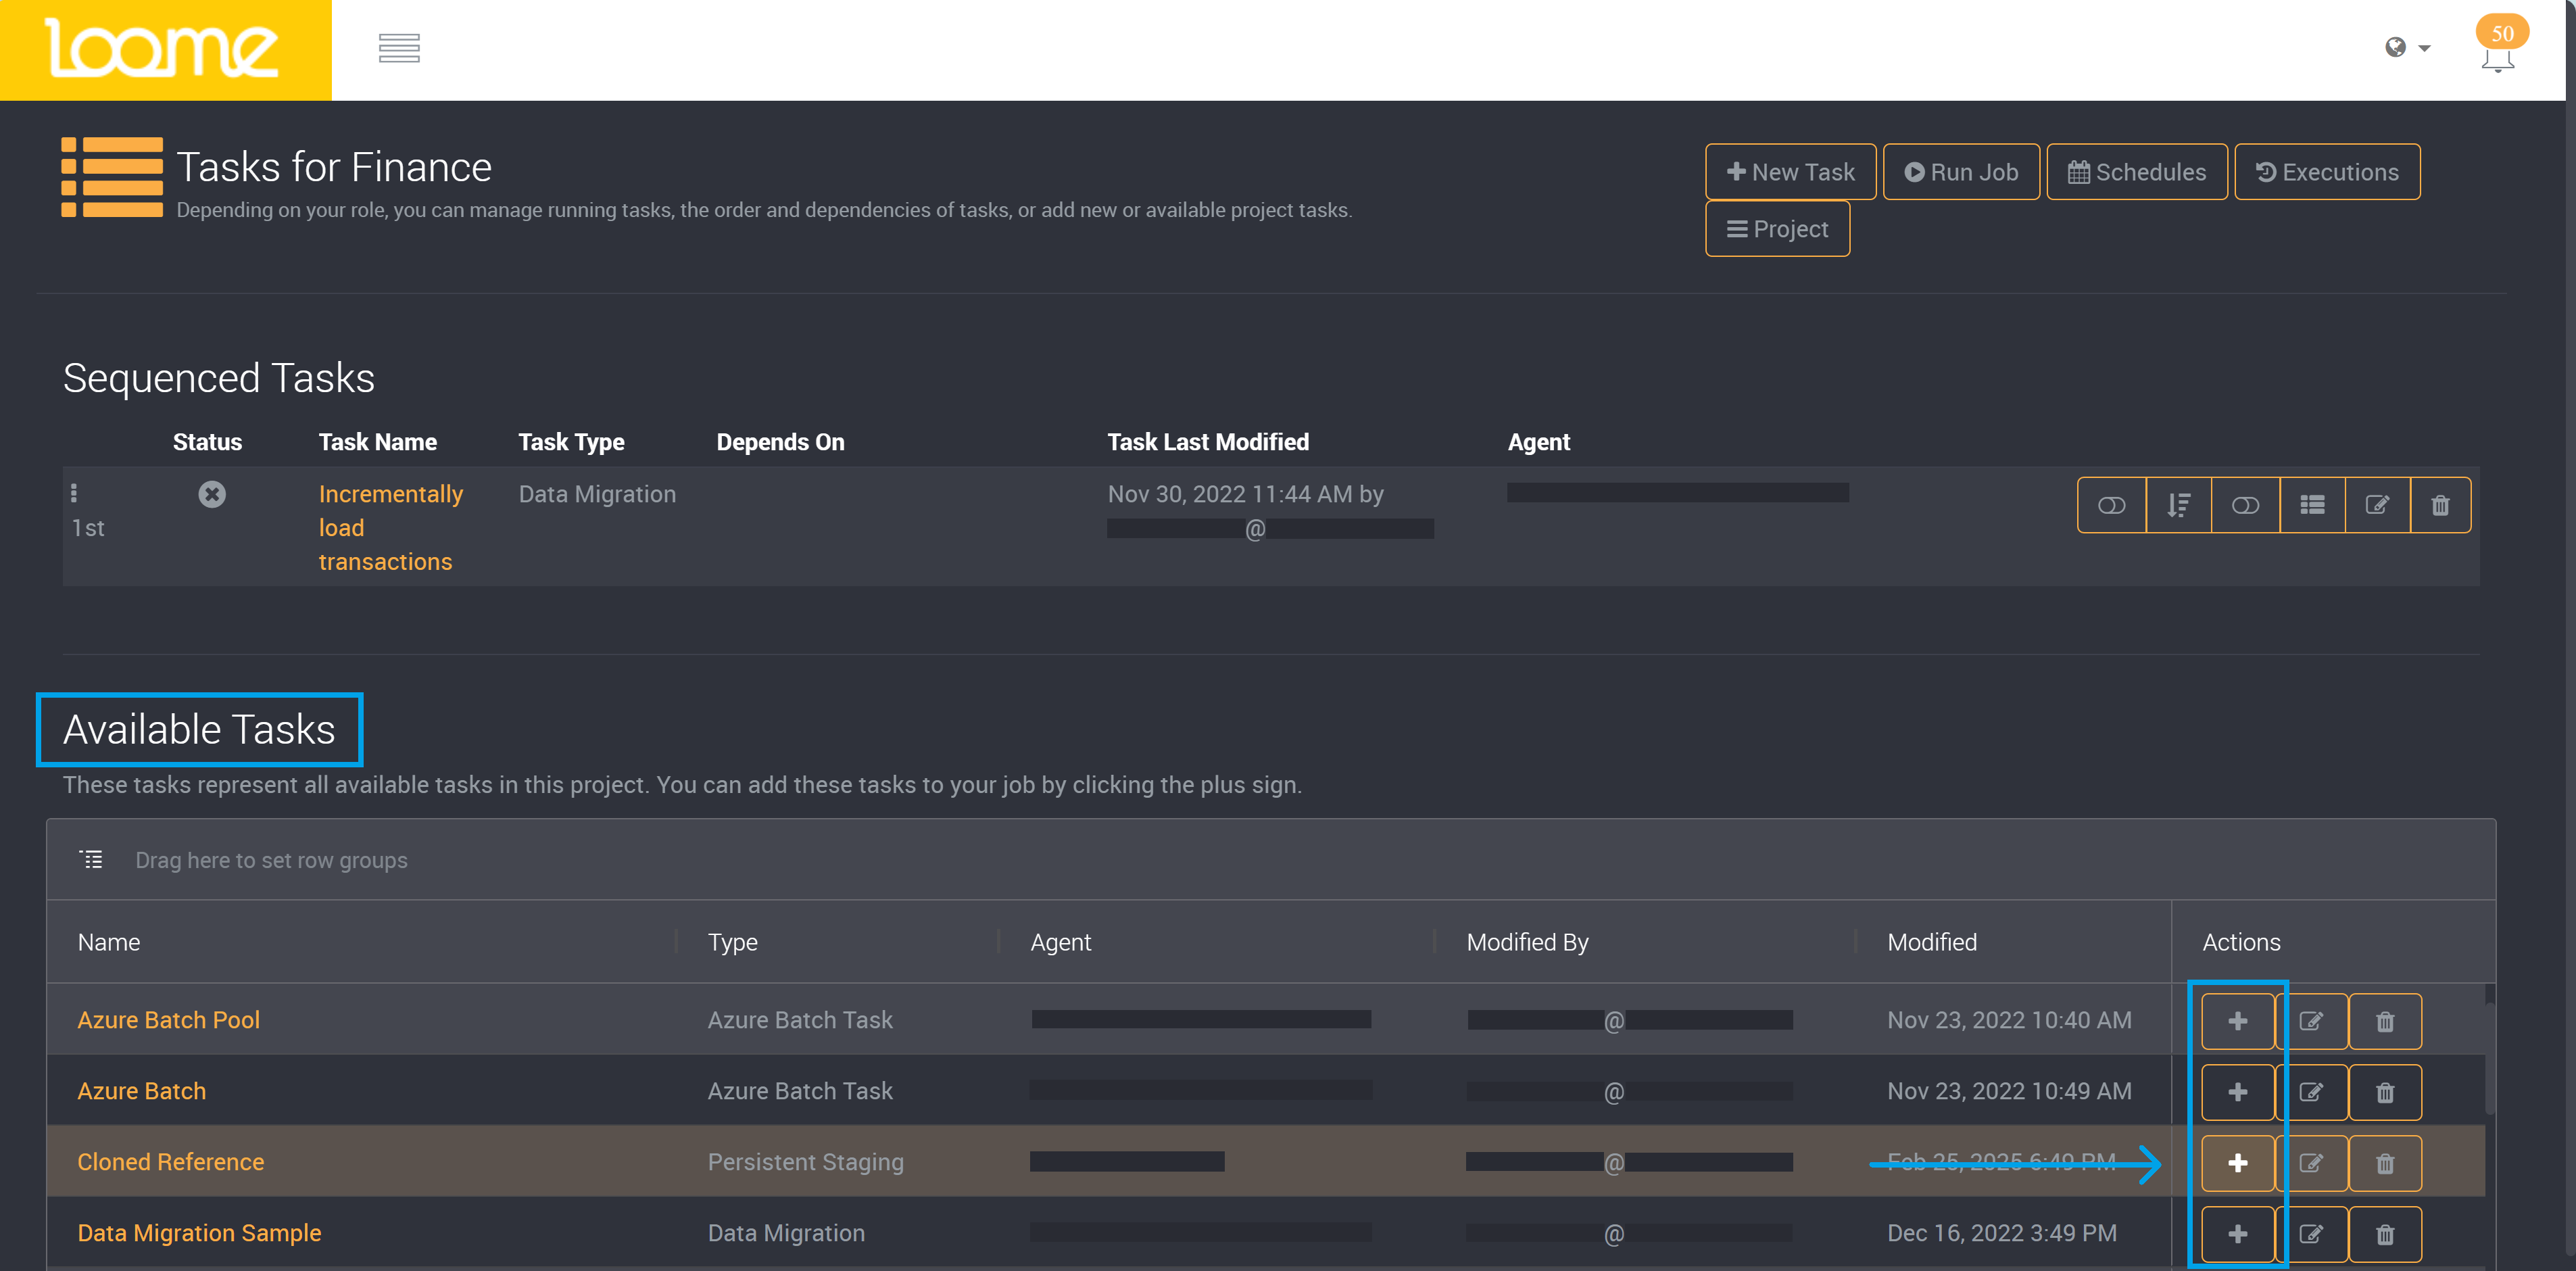Screen dimensions: 2576x1271
Task: Sort by Type column header
Action: tap(732, 942)
